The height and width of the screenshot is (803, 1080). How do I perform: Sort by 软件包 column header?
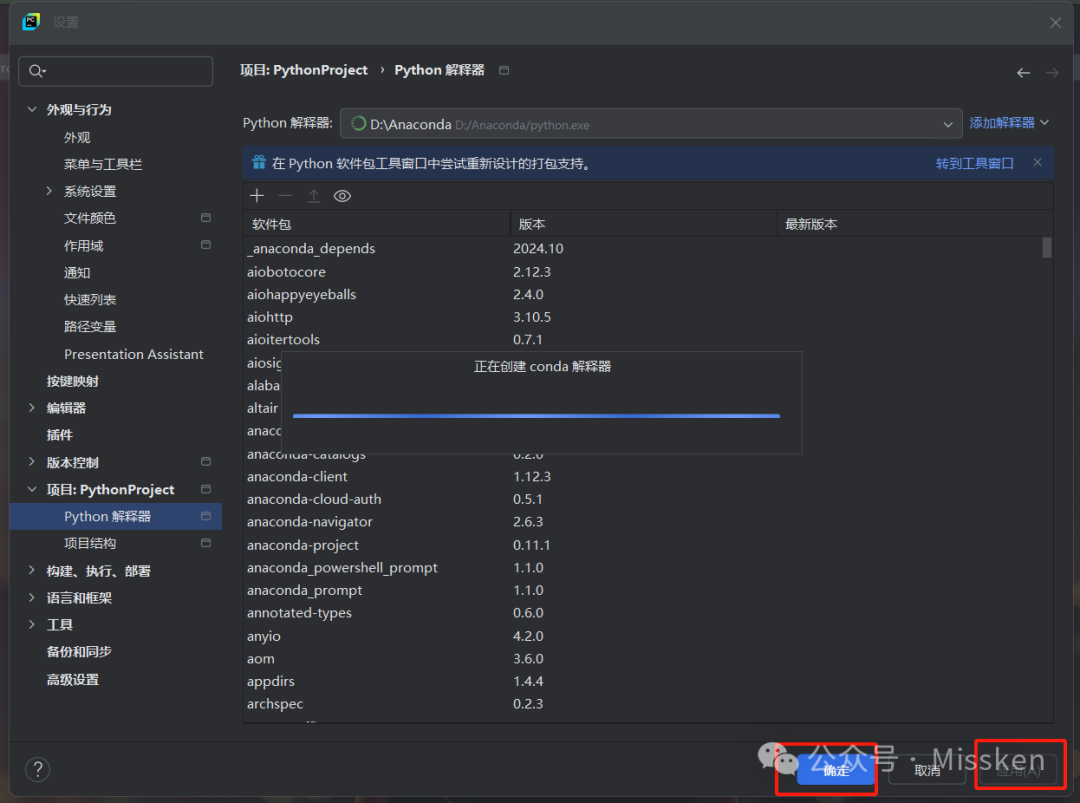[x=377, y=224]
